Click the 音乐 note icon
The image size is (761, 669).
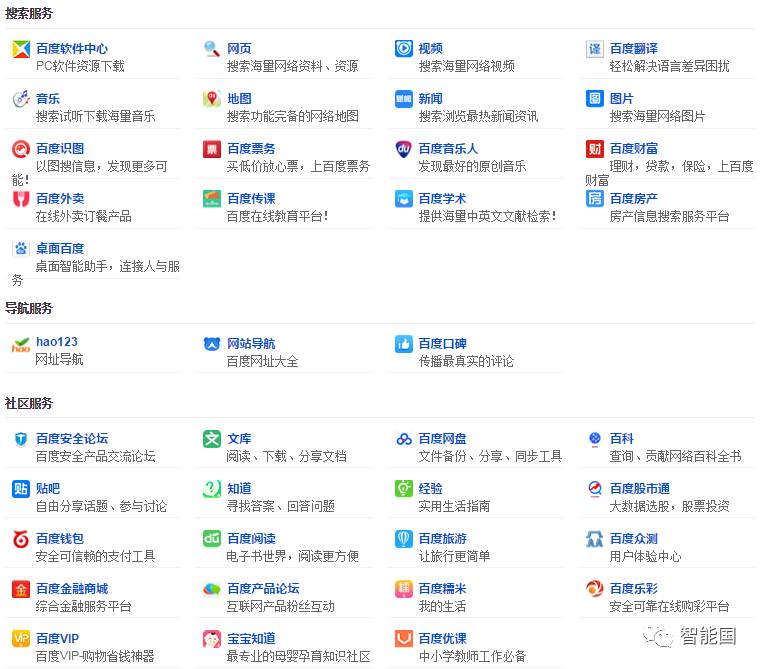[21, 99]
